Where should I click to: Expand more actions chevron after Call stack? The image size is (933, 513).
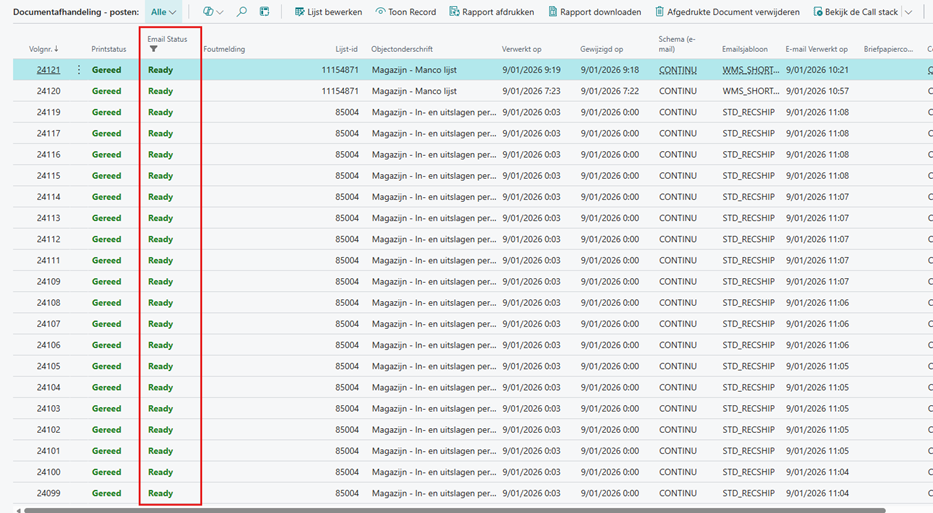click(908, 12)
